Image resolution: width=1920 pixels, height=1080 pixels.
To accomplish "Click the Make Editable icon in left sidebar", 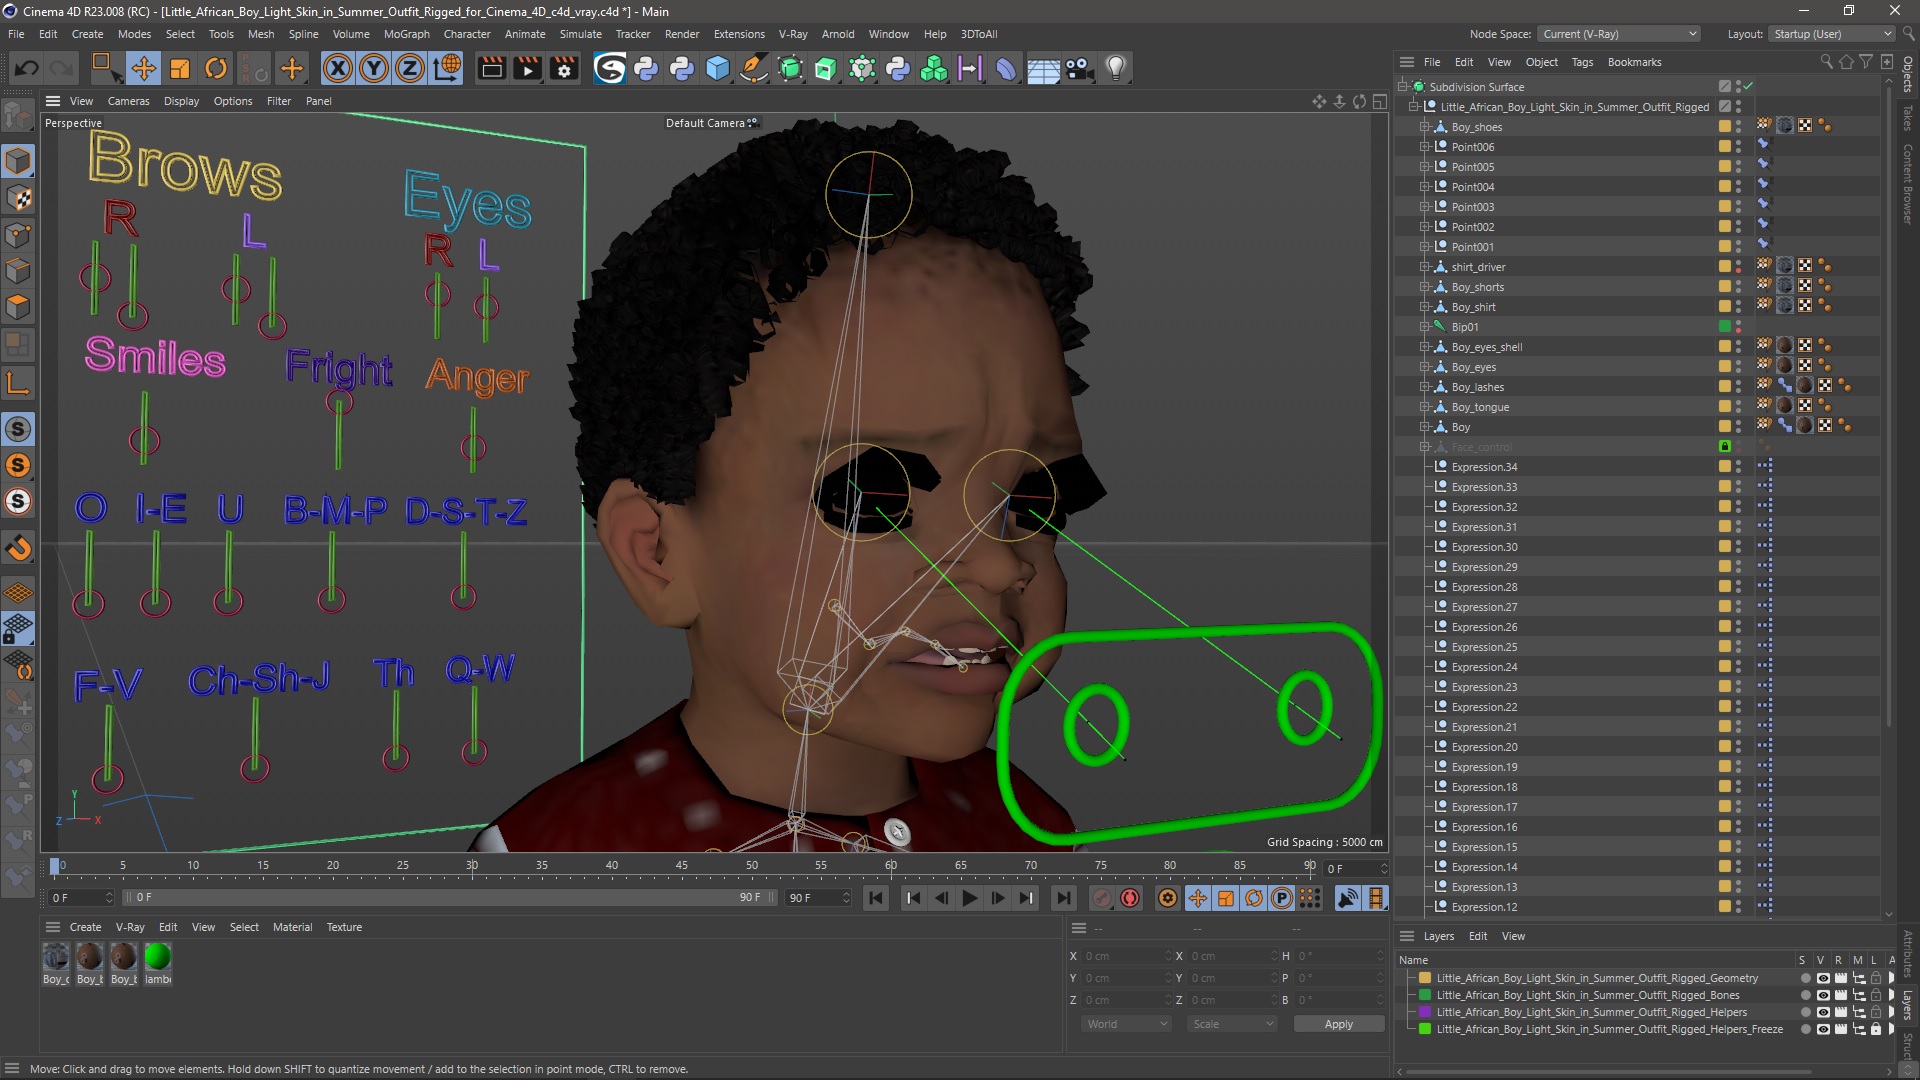I will (x=18, y=118).
